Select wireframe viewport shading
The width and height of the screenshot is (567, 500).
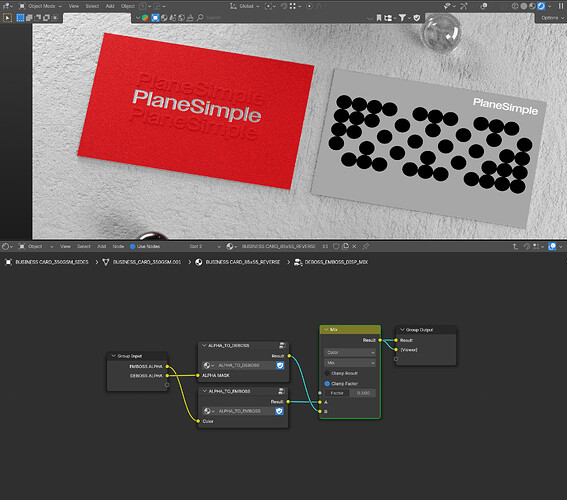(x=515, y=6)
